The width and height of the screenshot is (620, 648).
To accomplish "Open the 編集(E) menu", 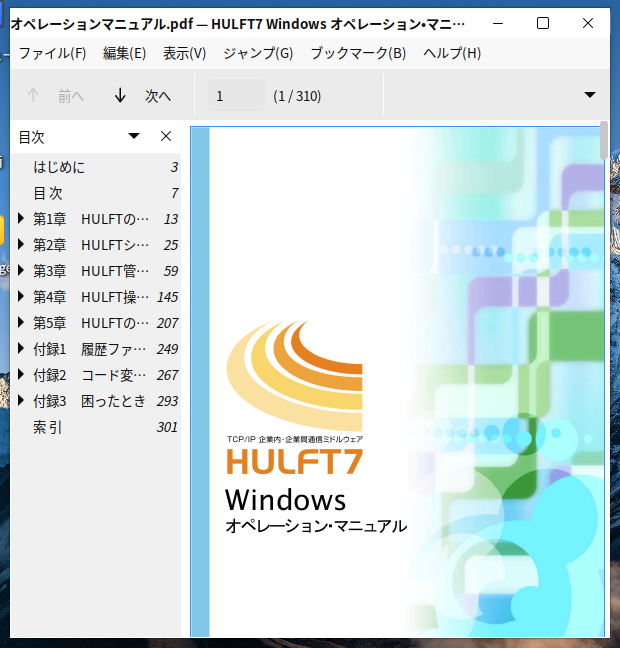I will tap(124, 53).
